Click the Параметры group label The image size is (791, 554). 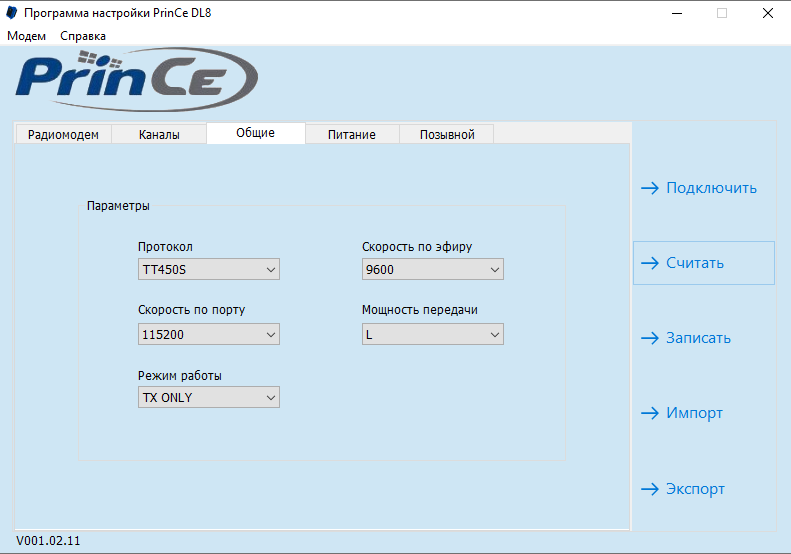[118, 206]
